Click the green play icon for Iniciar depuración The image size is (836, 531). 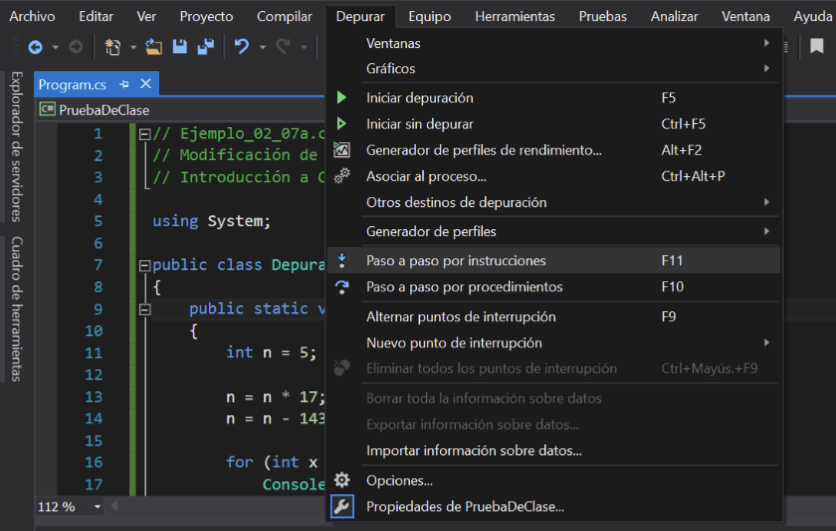(x=342, y=98)
